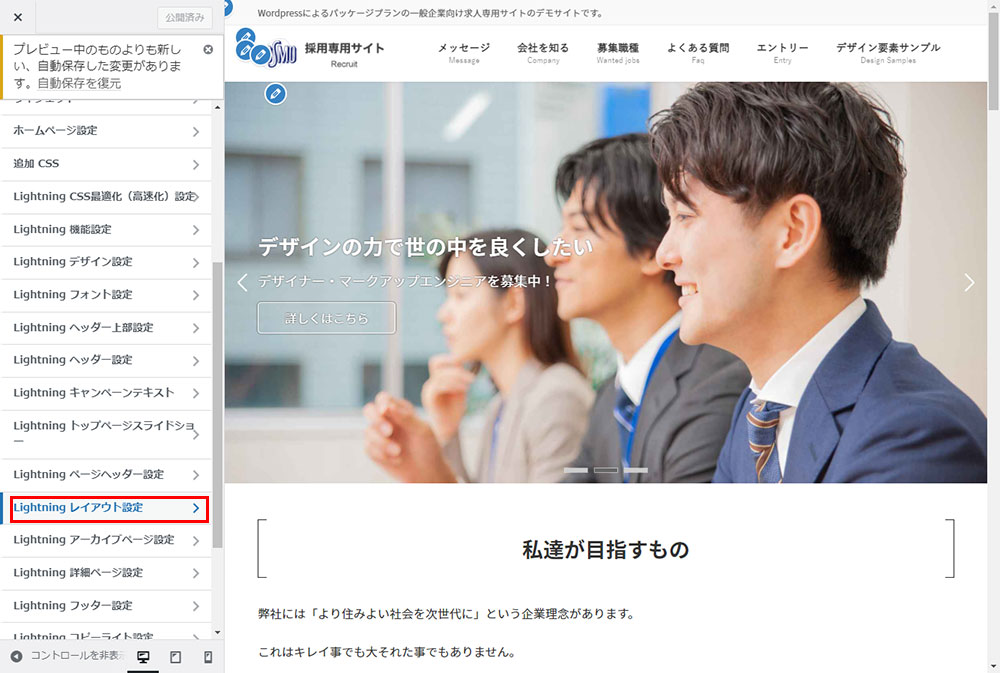
Task: Click the collapse controls arrow icon
Action: (x=16, y=657)
